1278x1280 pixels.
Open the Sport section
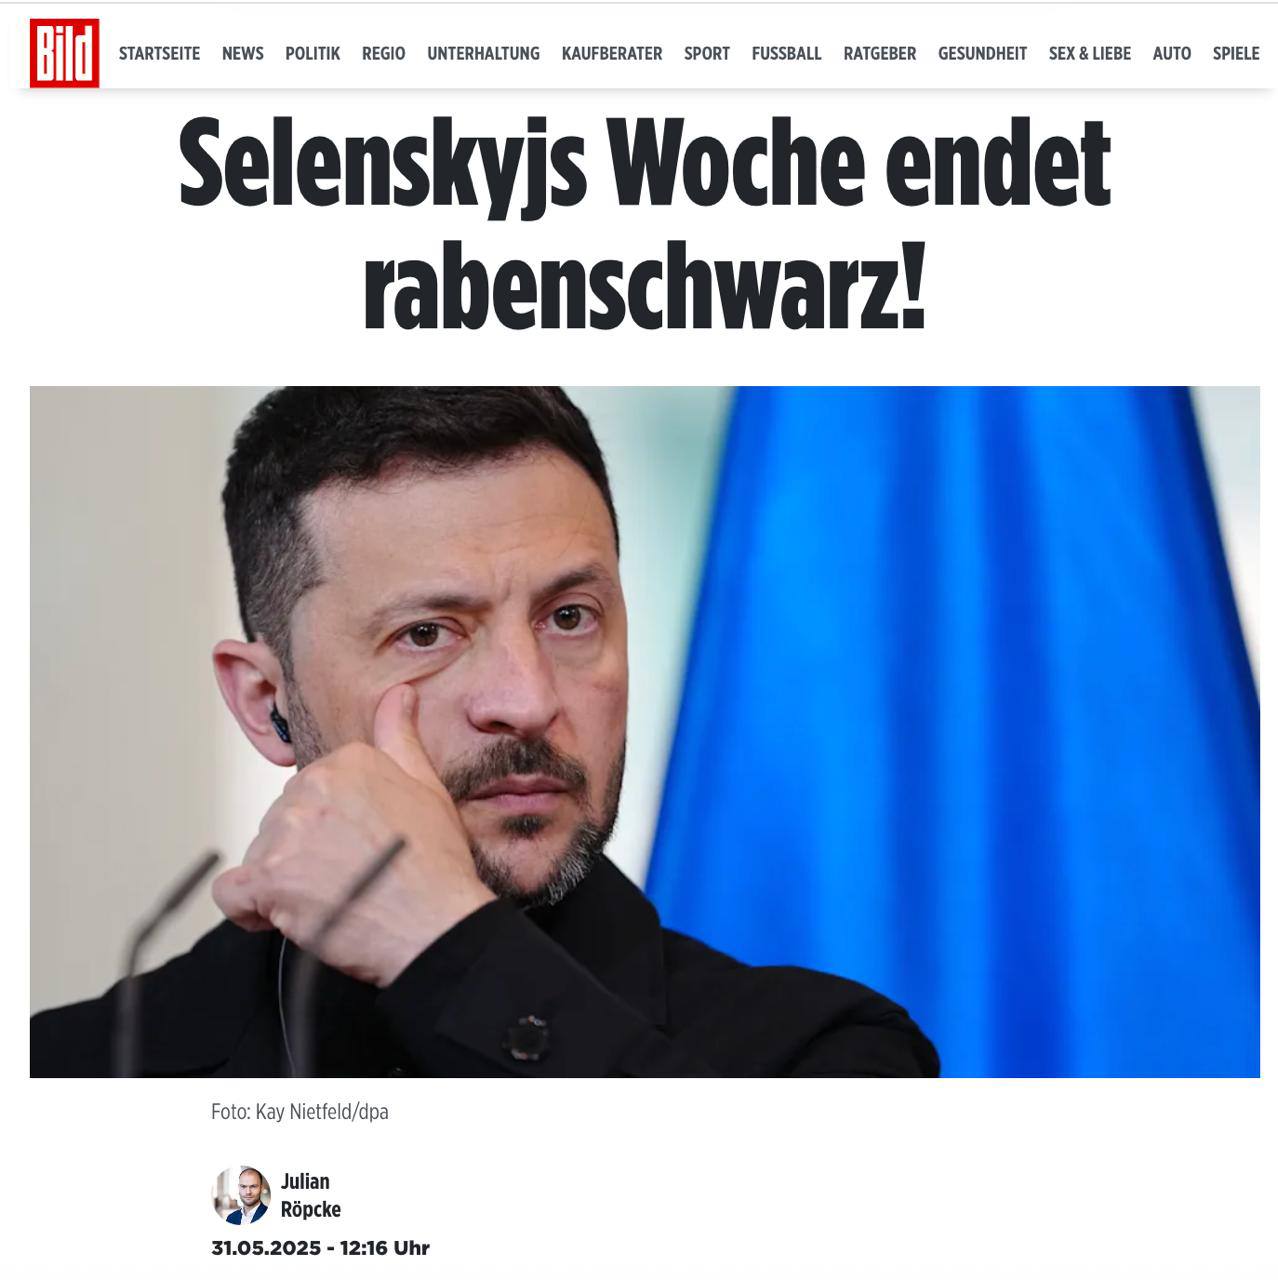tap(707, 54)
